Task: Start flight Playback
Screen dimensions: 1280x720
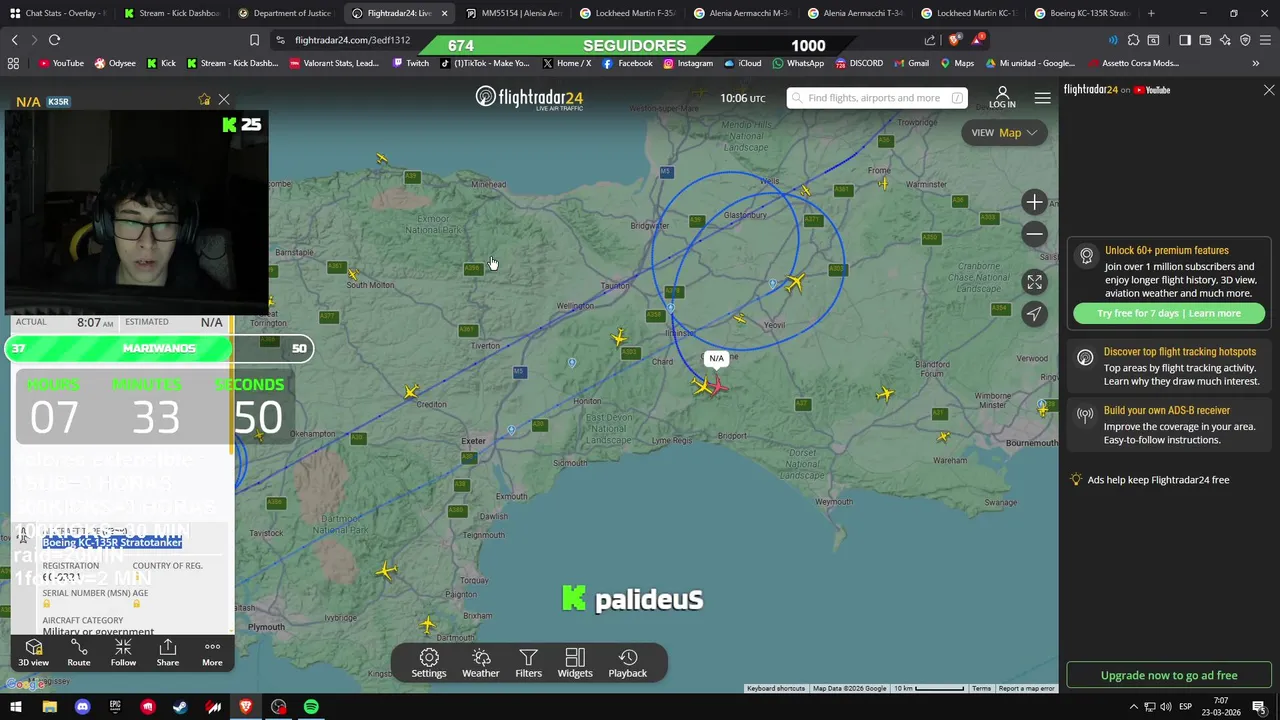Action: 628,663
